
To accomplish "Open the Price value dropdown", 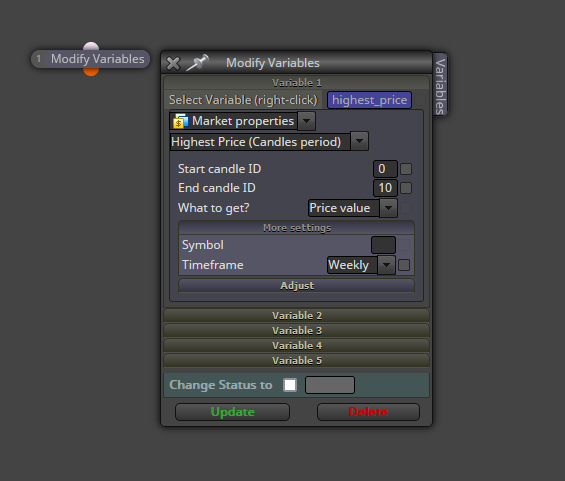I will [353, 208].
